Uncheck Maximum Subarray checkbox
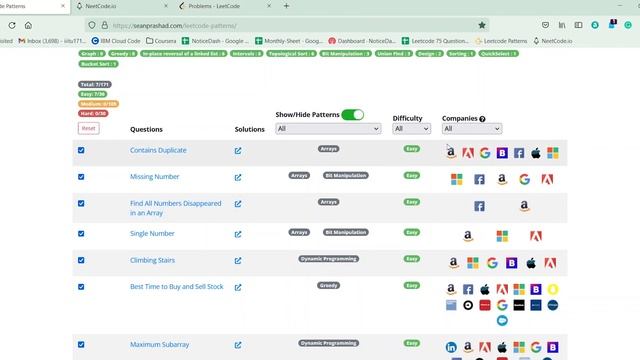 [81, 344]
